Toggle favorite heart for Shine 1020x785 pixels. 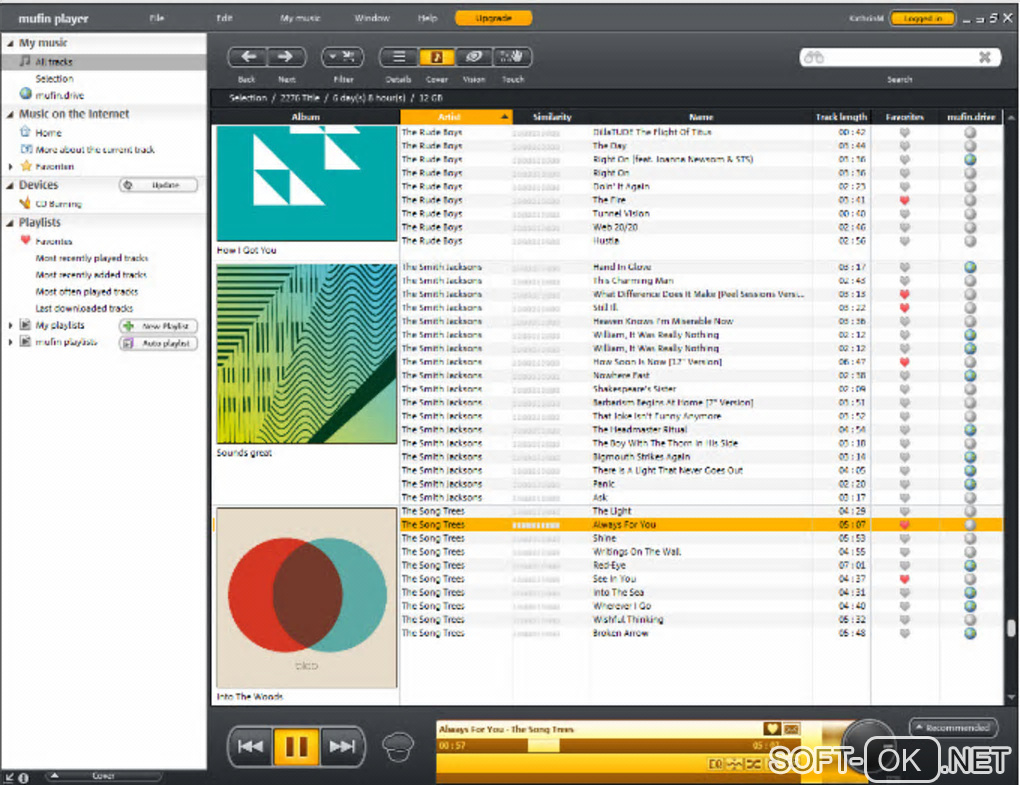[904, 539]
